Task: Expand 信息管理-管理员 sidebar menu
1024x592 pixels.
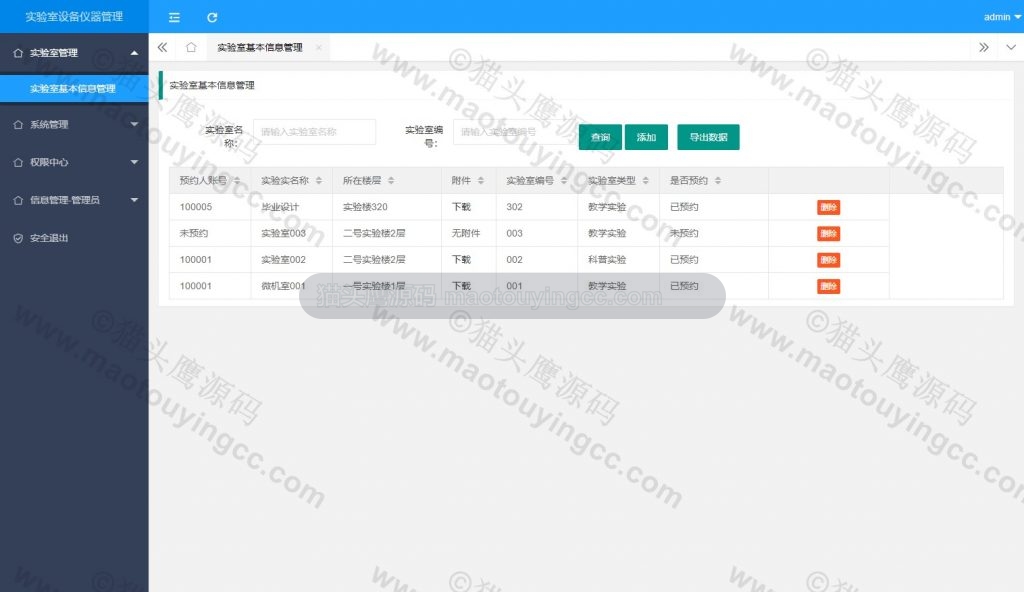Action: tap(74, 200)
